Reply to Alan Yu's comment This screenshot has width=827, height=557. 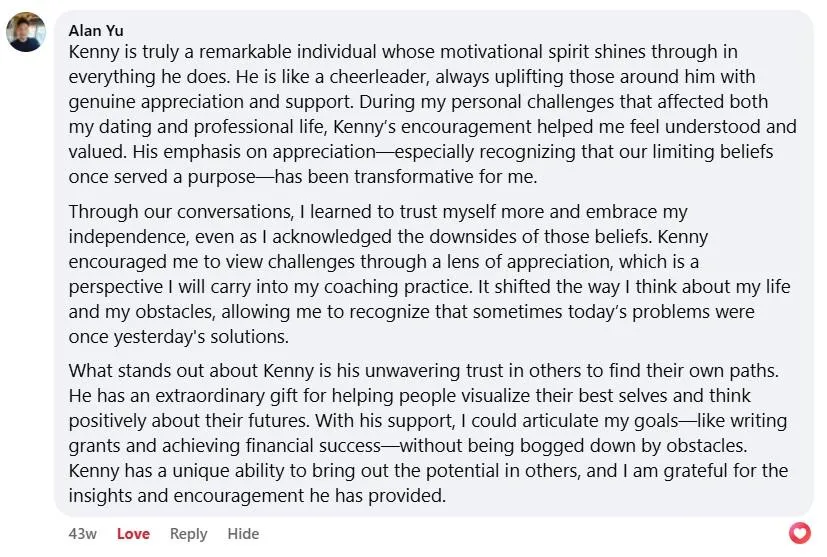[188, 534]
